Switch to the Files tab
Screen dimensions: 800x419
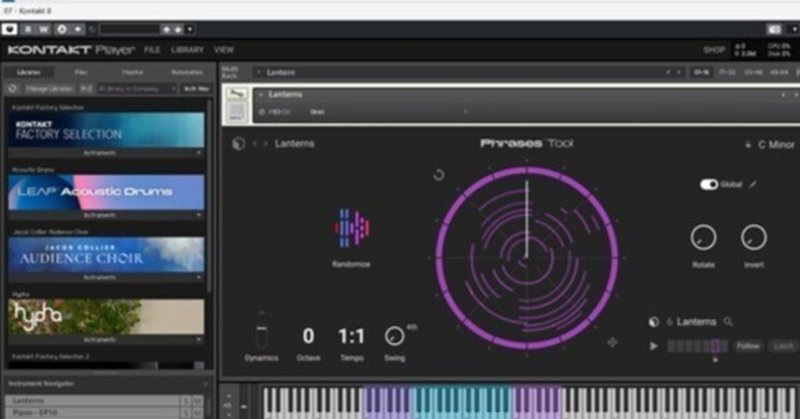tap(81, 72)
